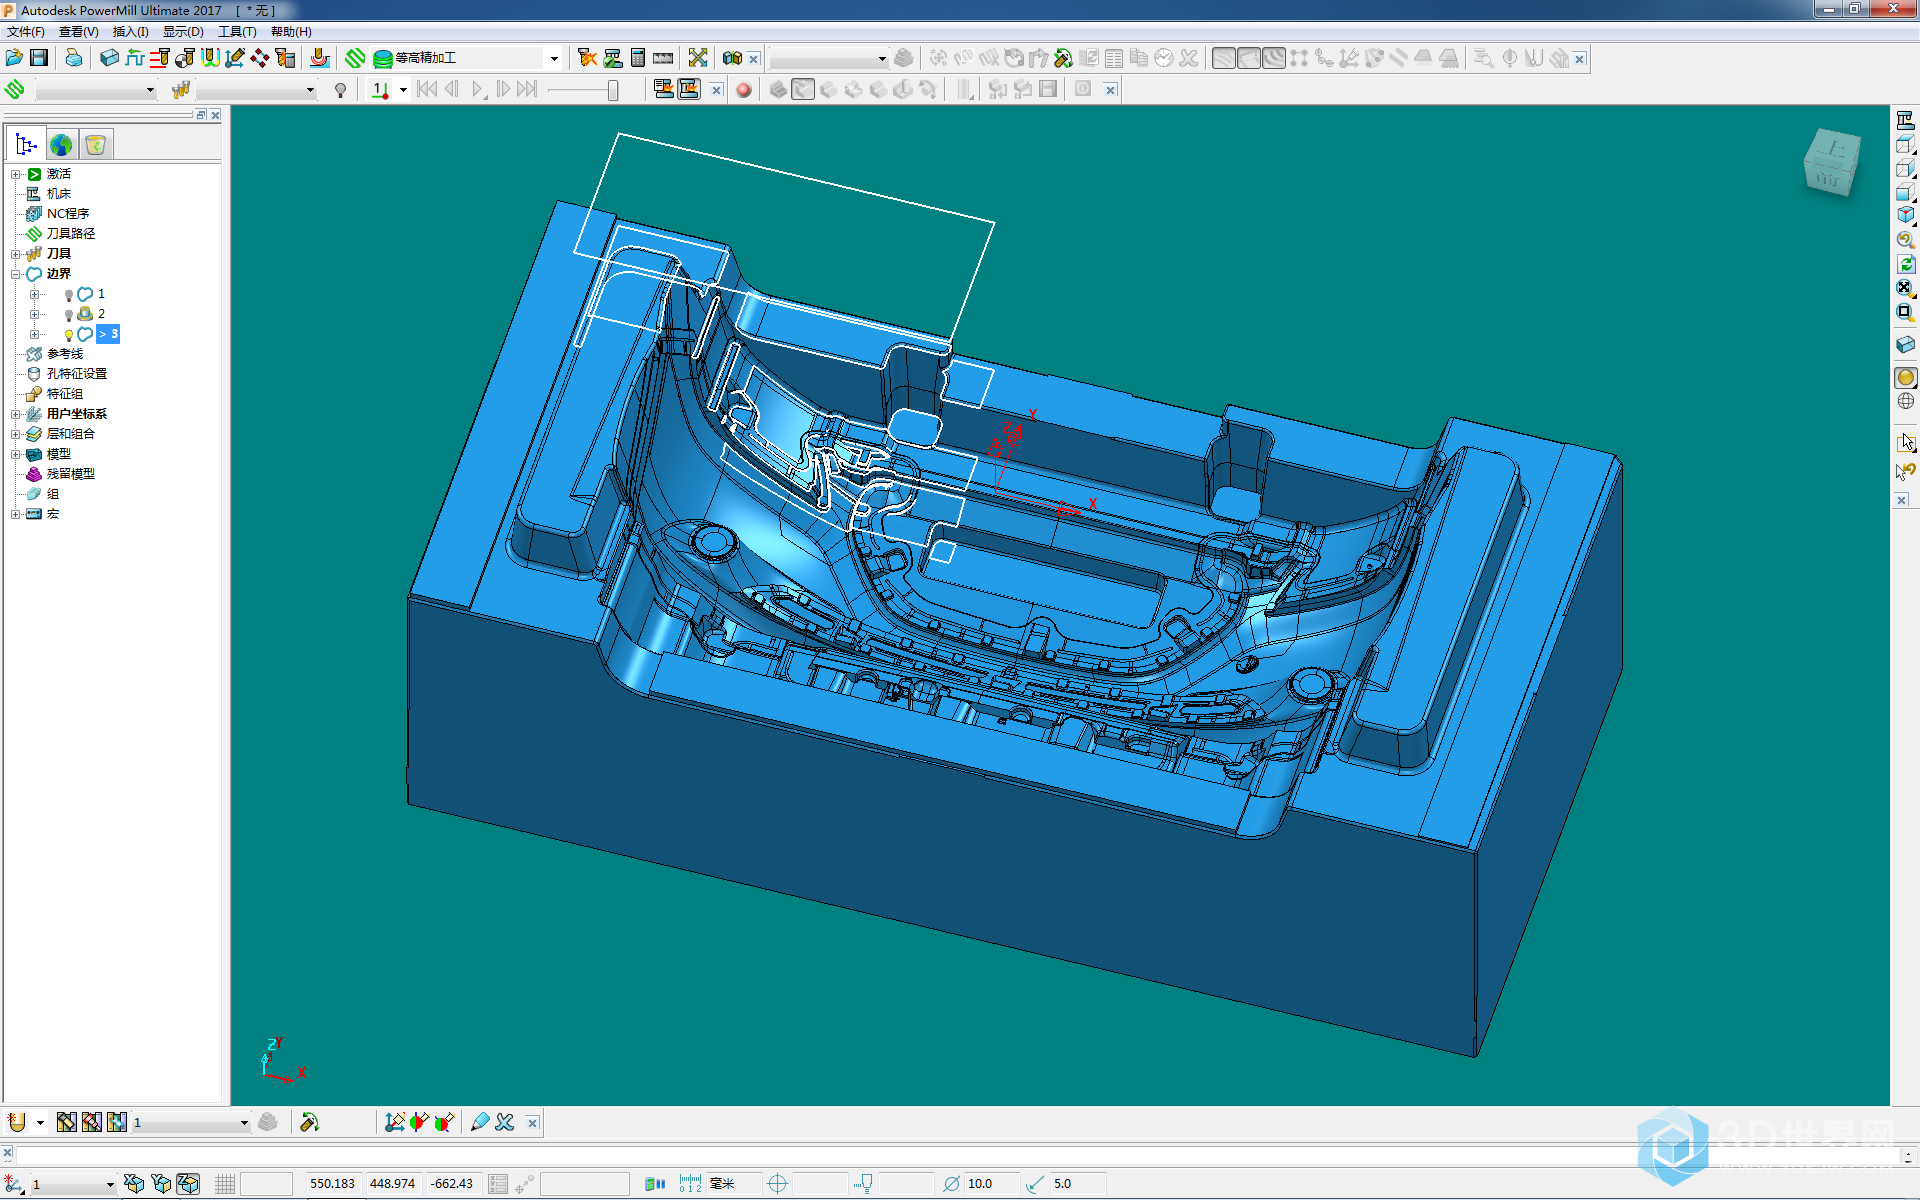Switch to the recycle bin tab
This screenshot has height=1200, width=1920.
point(96,145)
